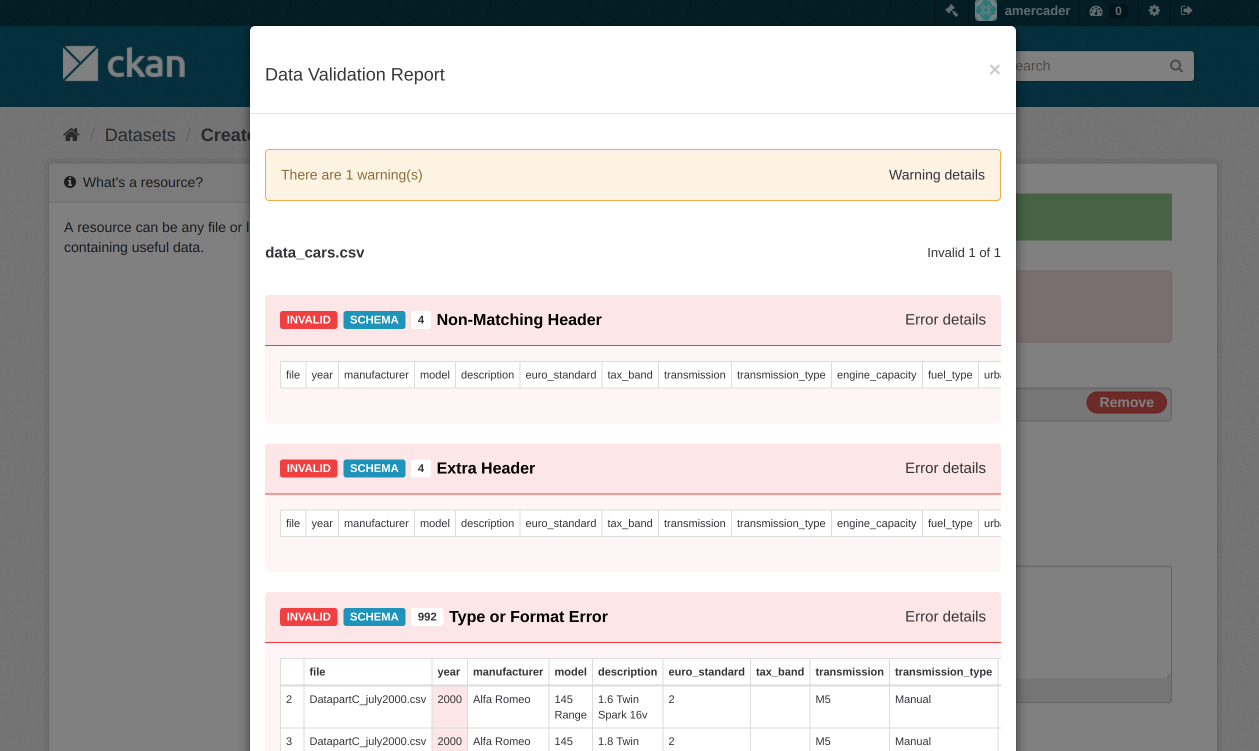Screen dimensions: 1259x751
Task: Select 145 Range model cell in row 2
Action: click(x=571, y=707)
